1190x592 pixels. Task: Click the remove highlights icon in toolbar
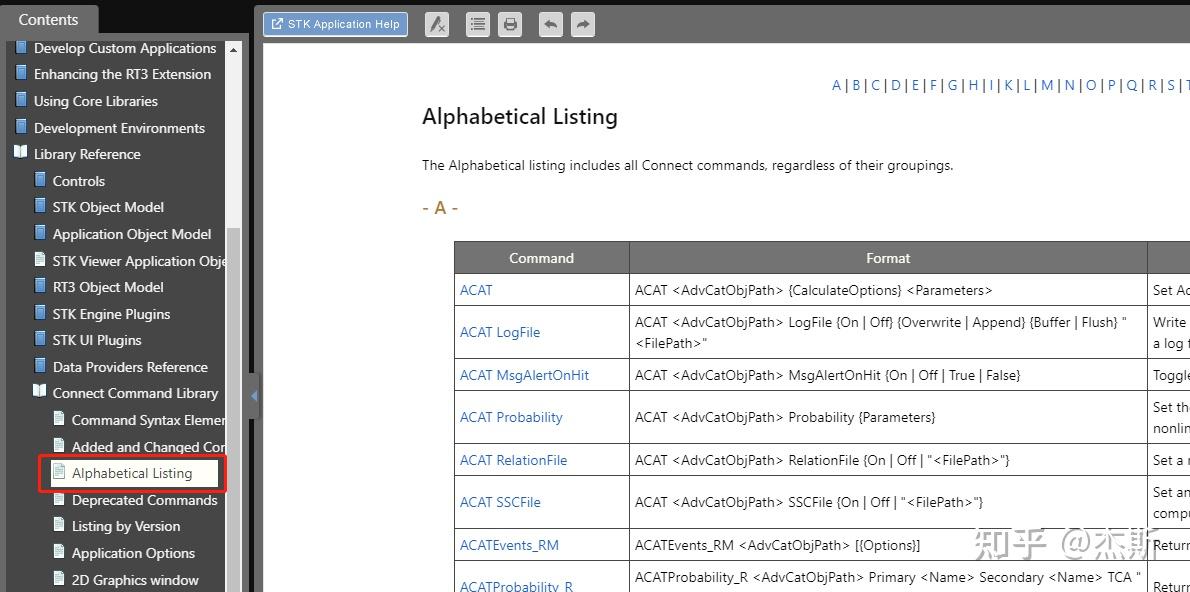click(436, 24)
